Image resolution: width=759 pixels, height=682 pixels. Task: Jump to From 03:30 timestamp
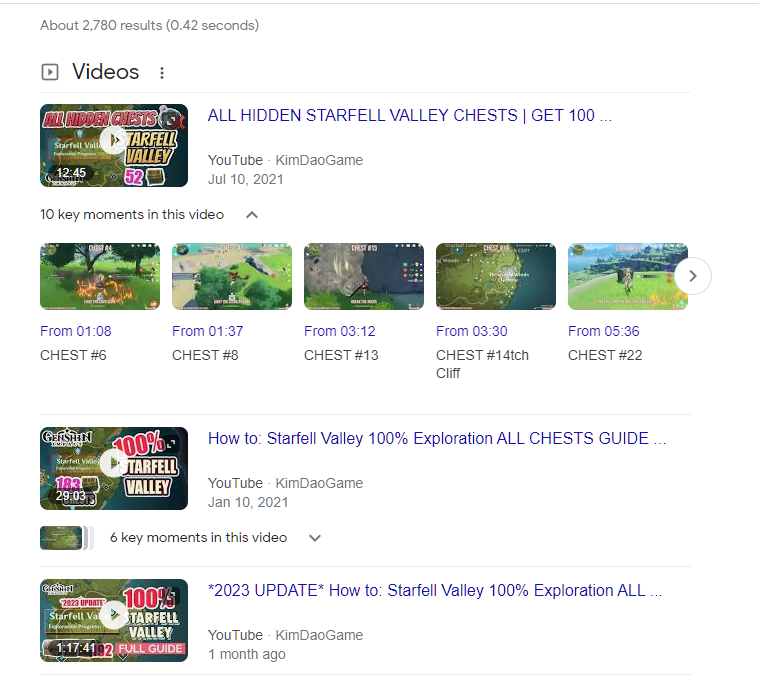click(471, 331)
